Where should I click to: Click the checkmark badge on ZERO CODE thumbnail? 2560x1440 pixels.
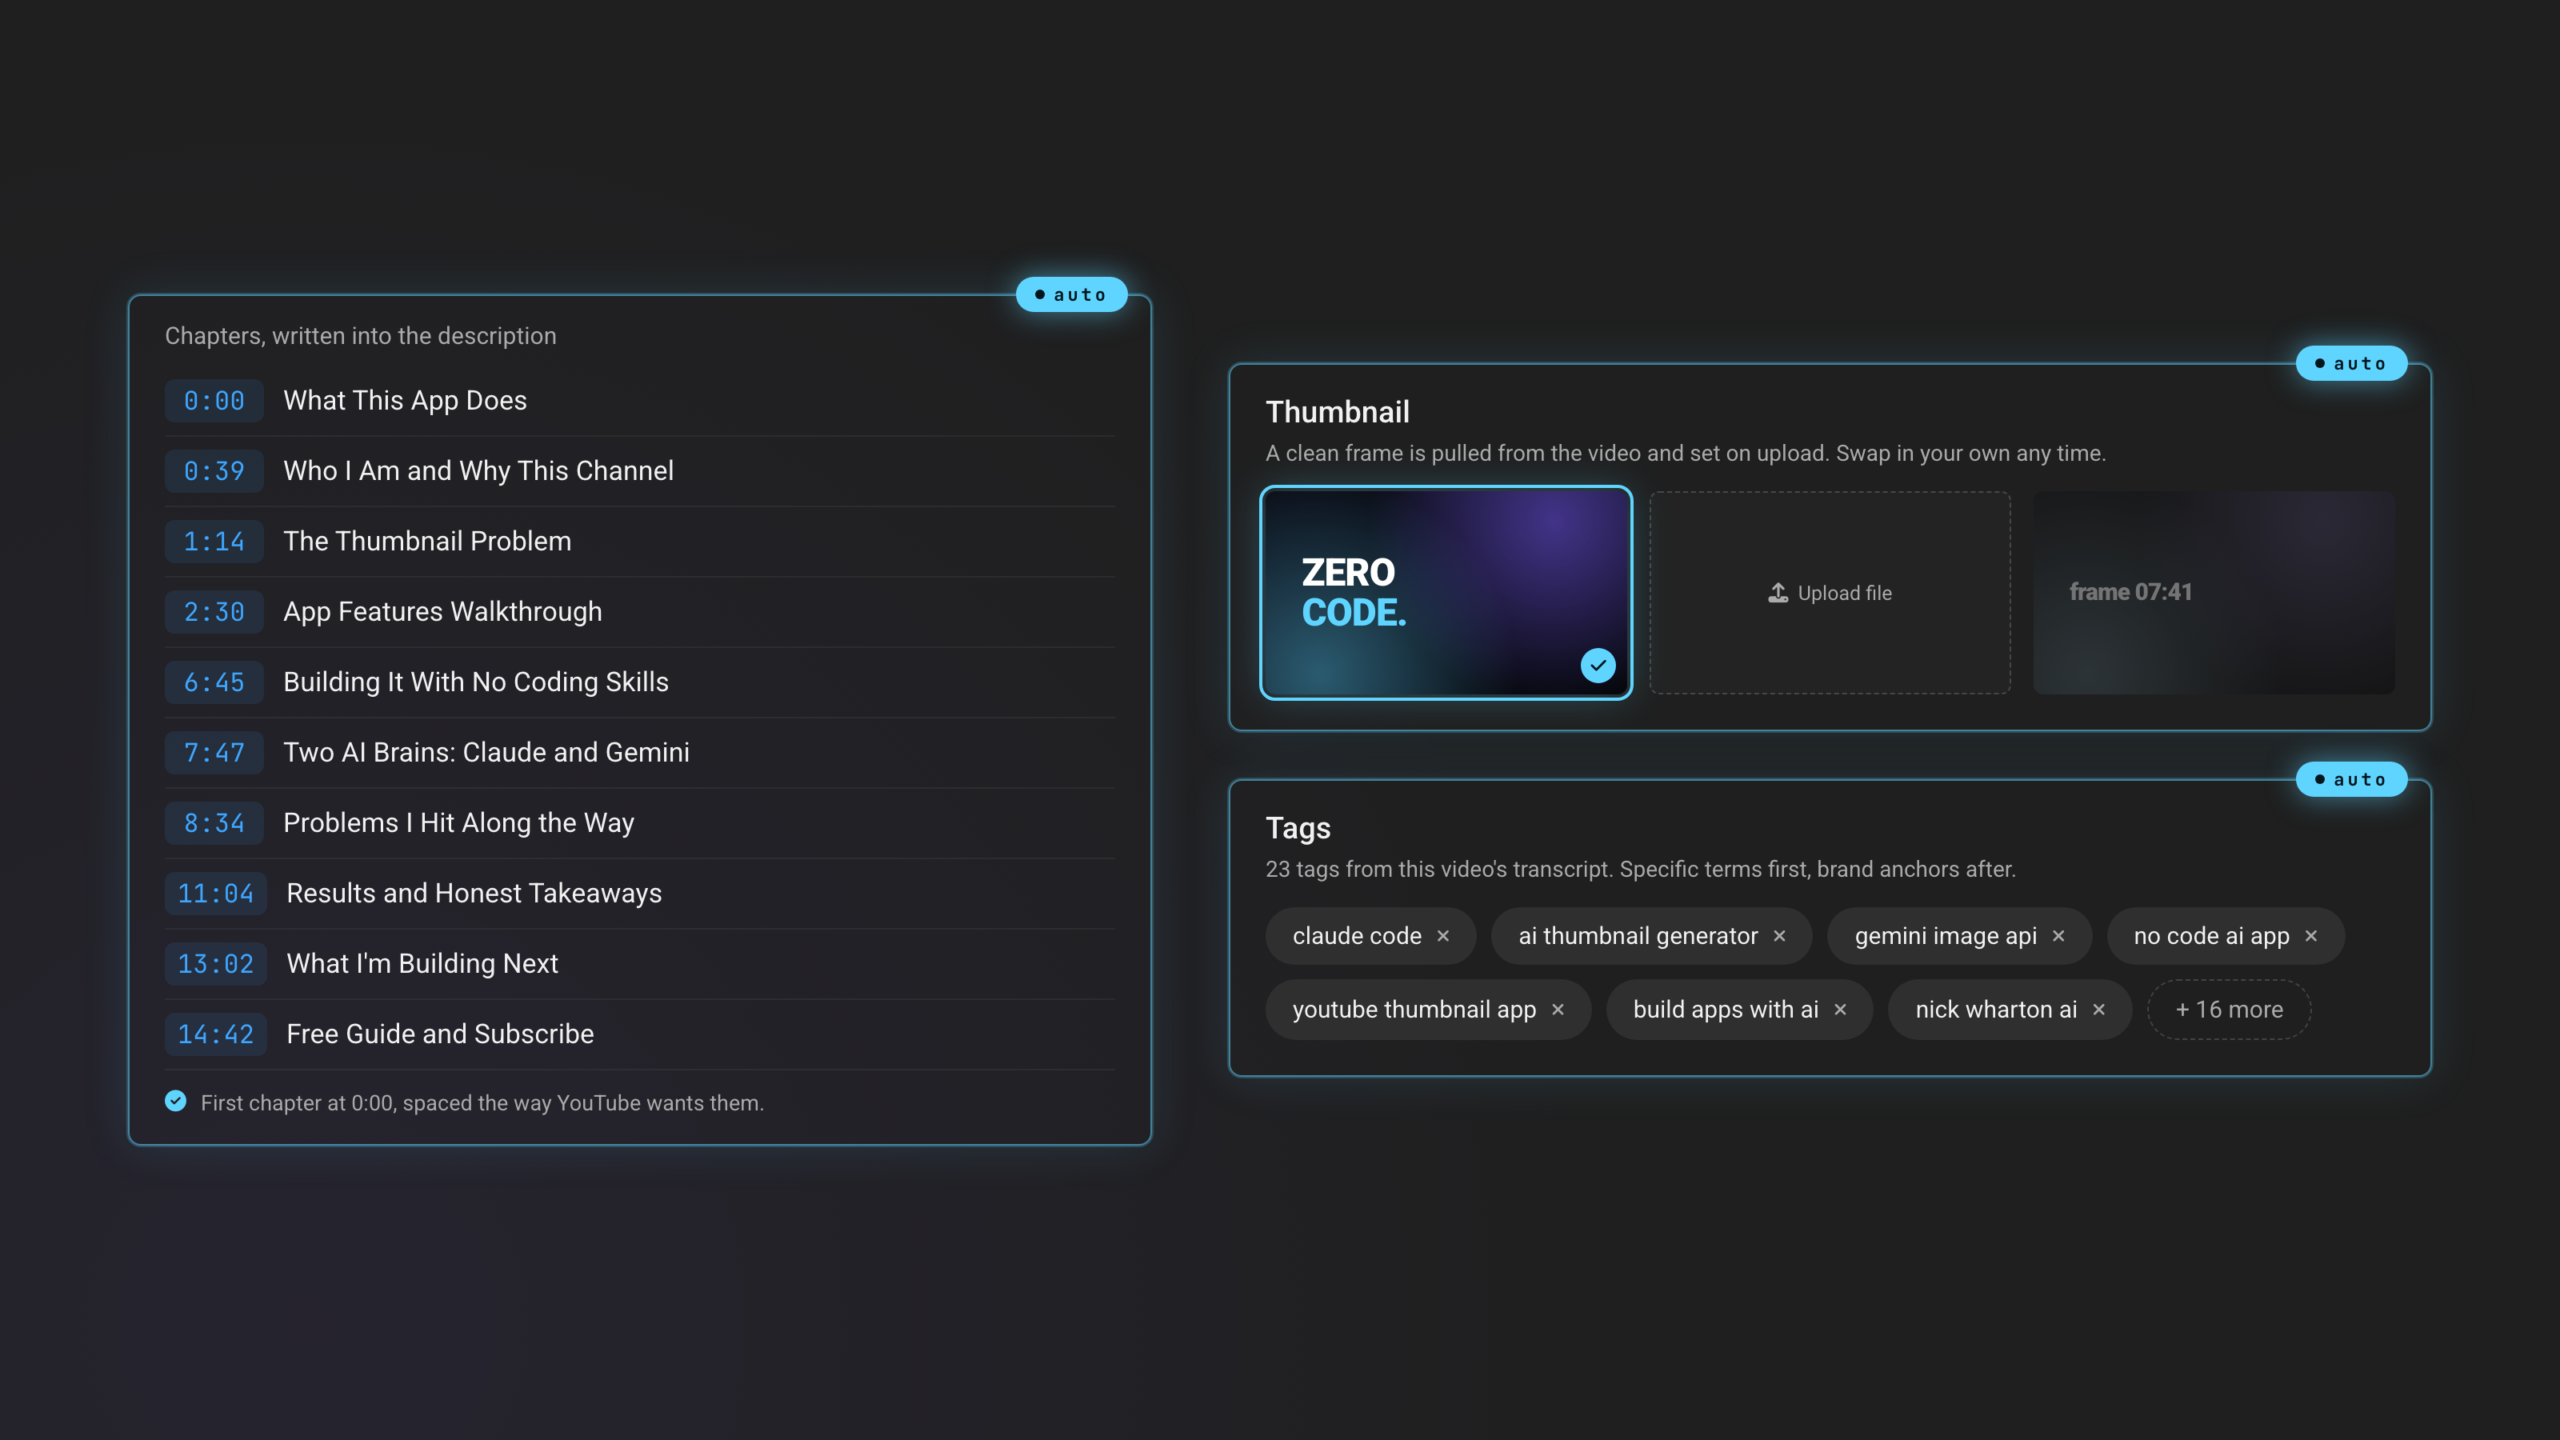click(1598, 665)
